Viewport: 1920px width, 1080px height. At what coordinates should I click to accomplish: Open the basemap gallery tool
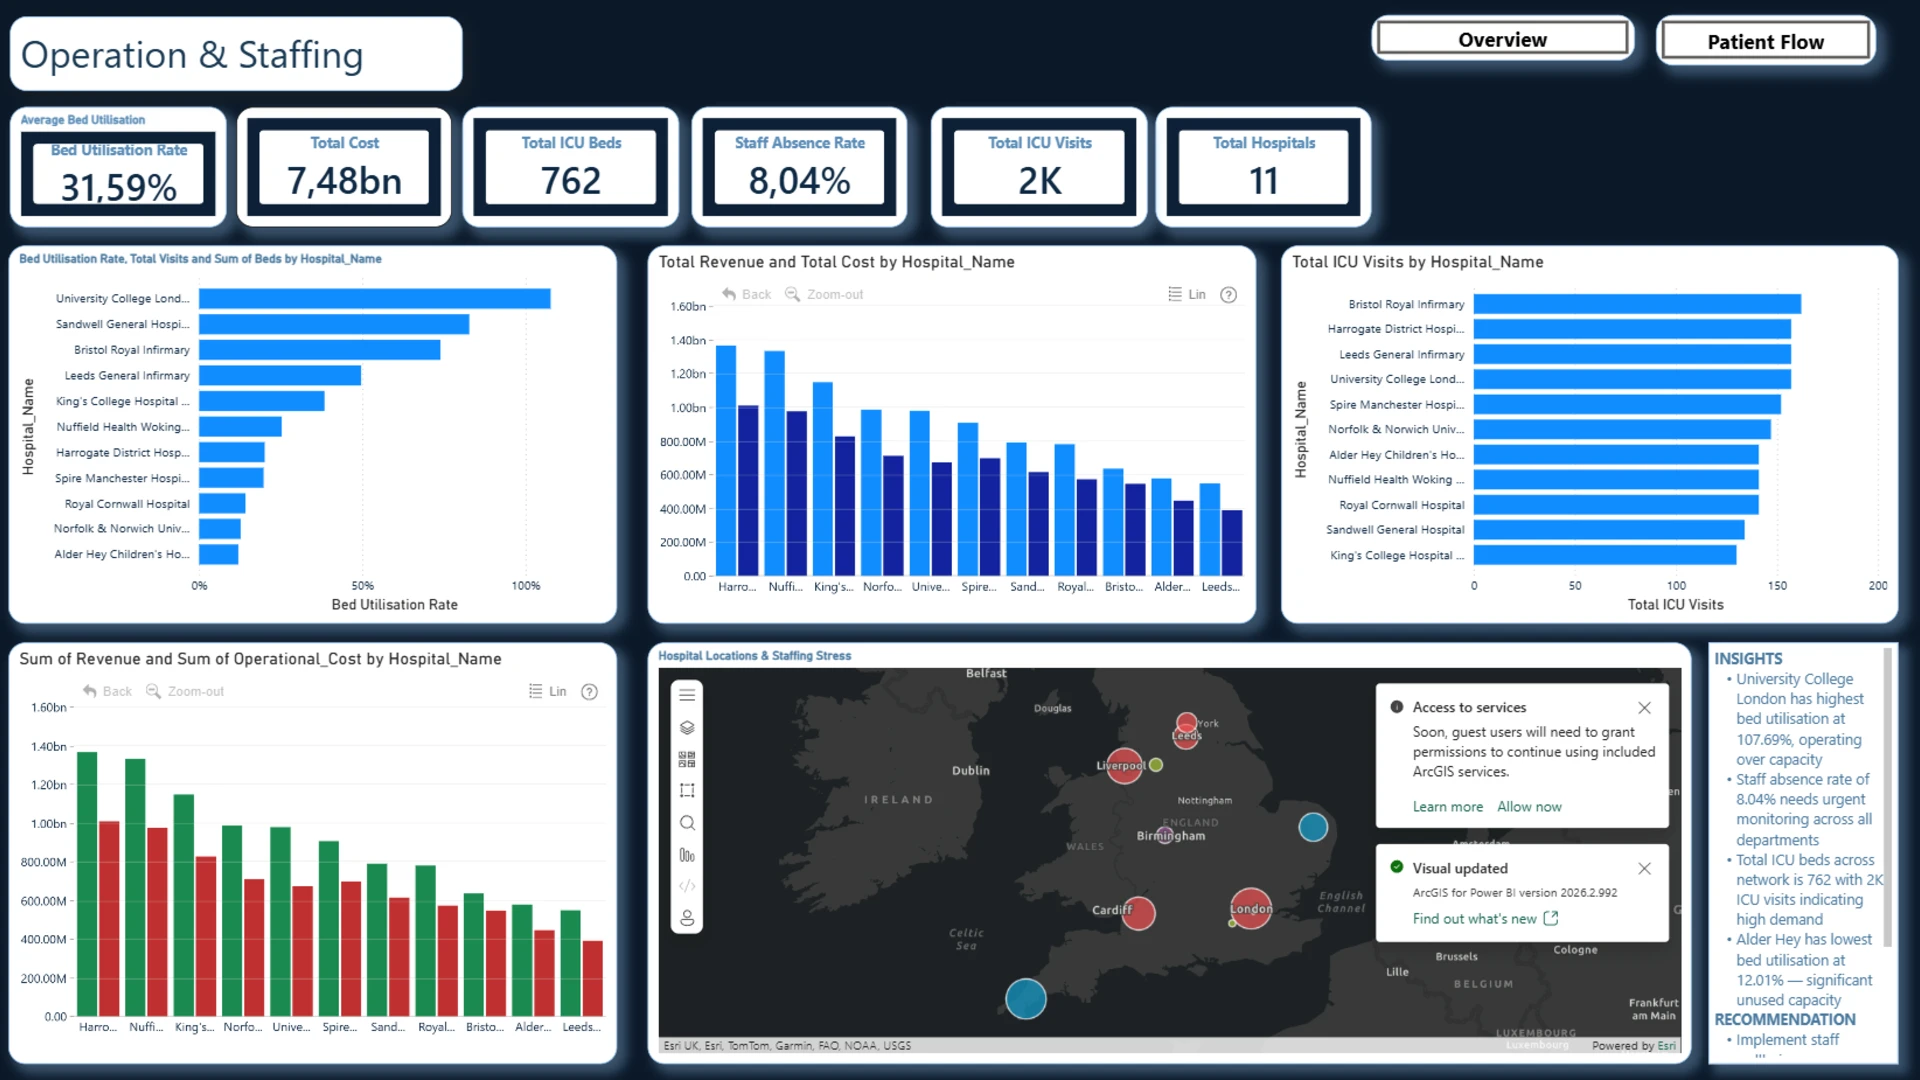pyautogui.click(x=687, y=759)
